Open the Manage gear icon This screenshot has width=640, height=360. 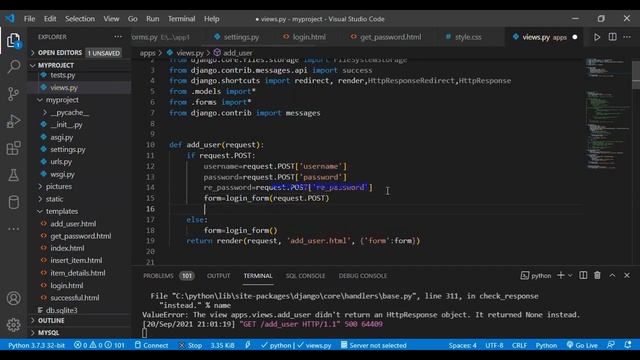(13, 325)
